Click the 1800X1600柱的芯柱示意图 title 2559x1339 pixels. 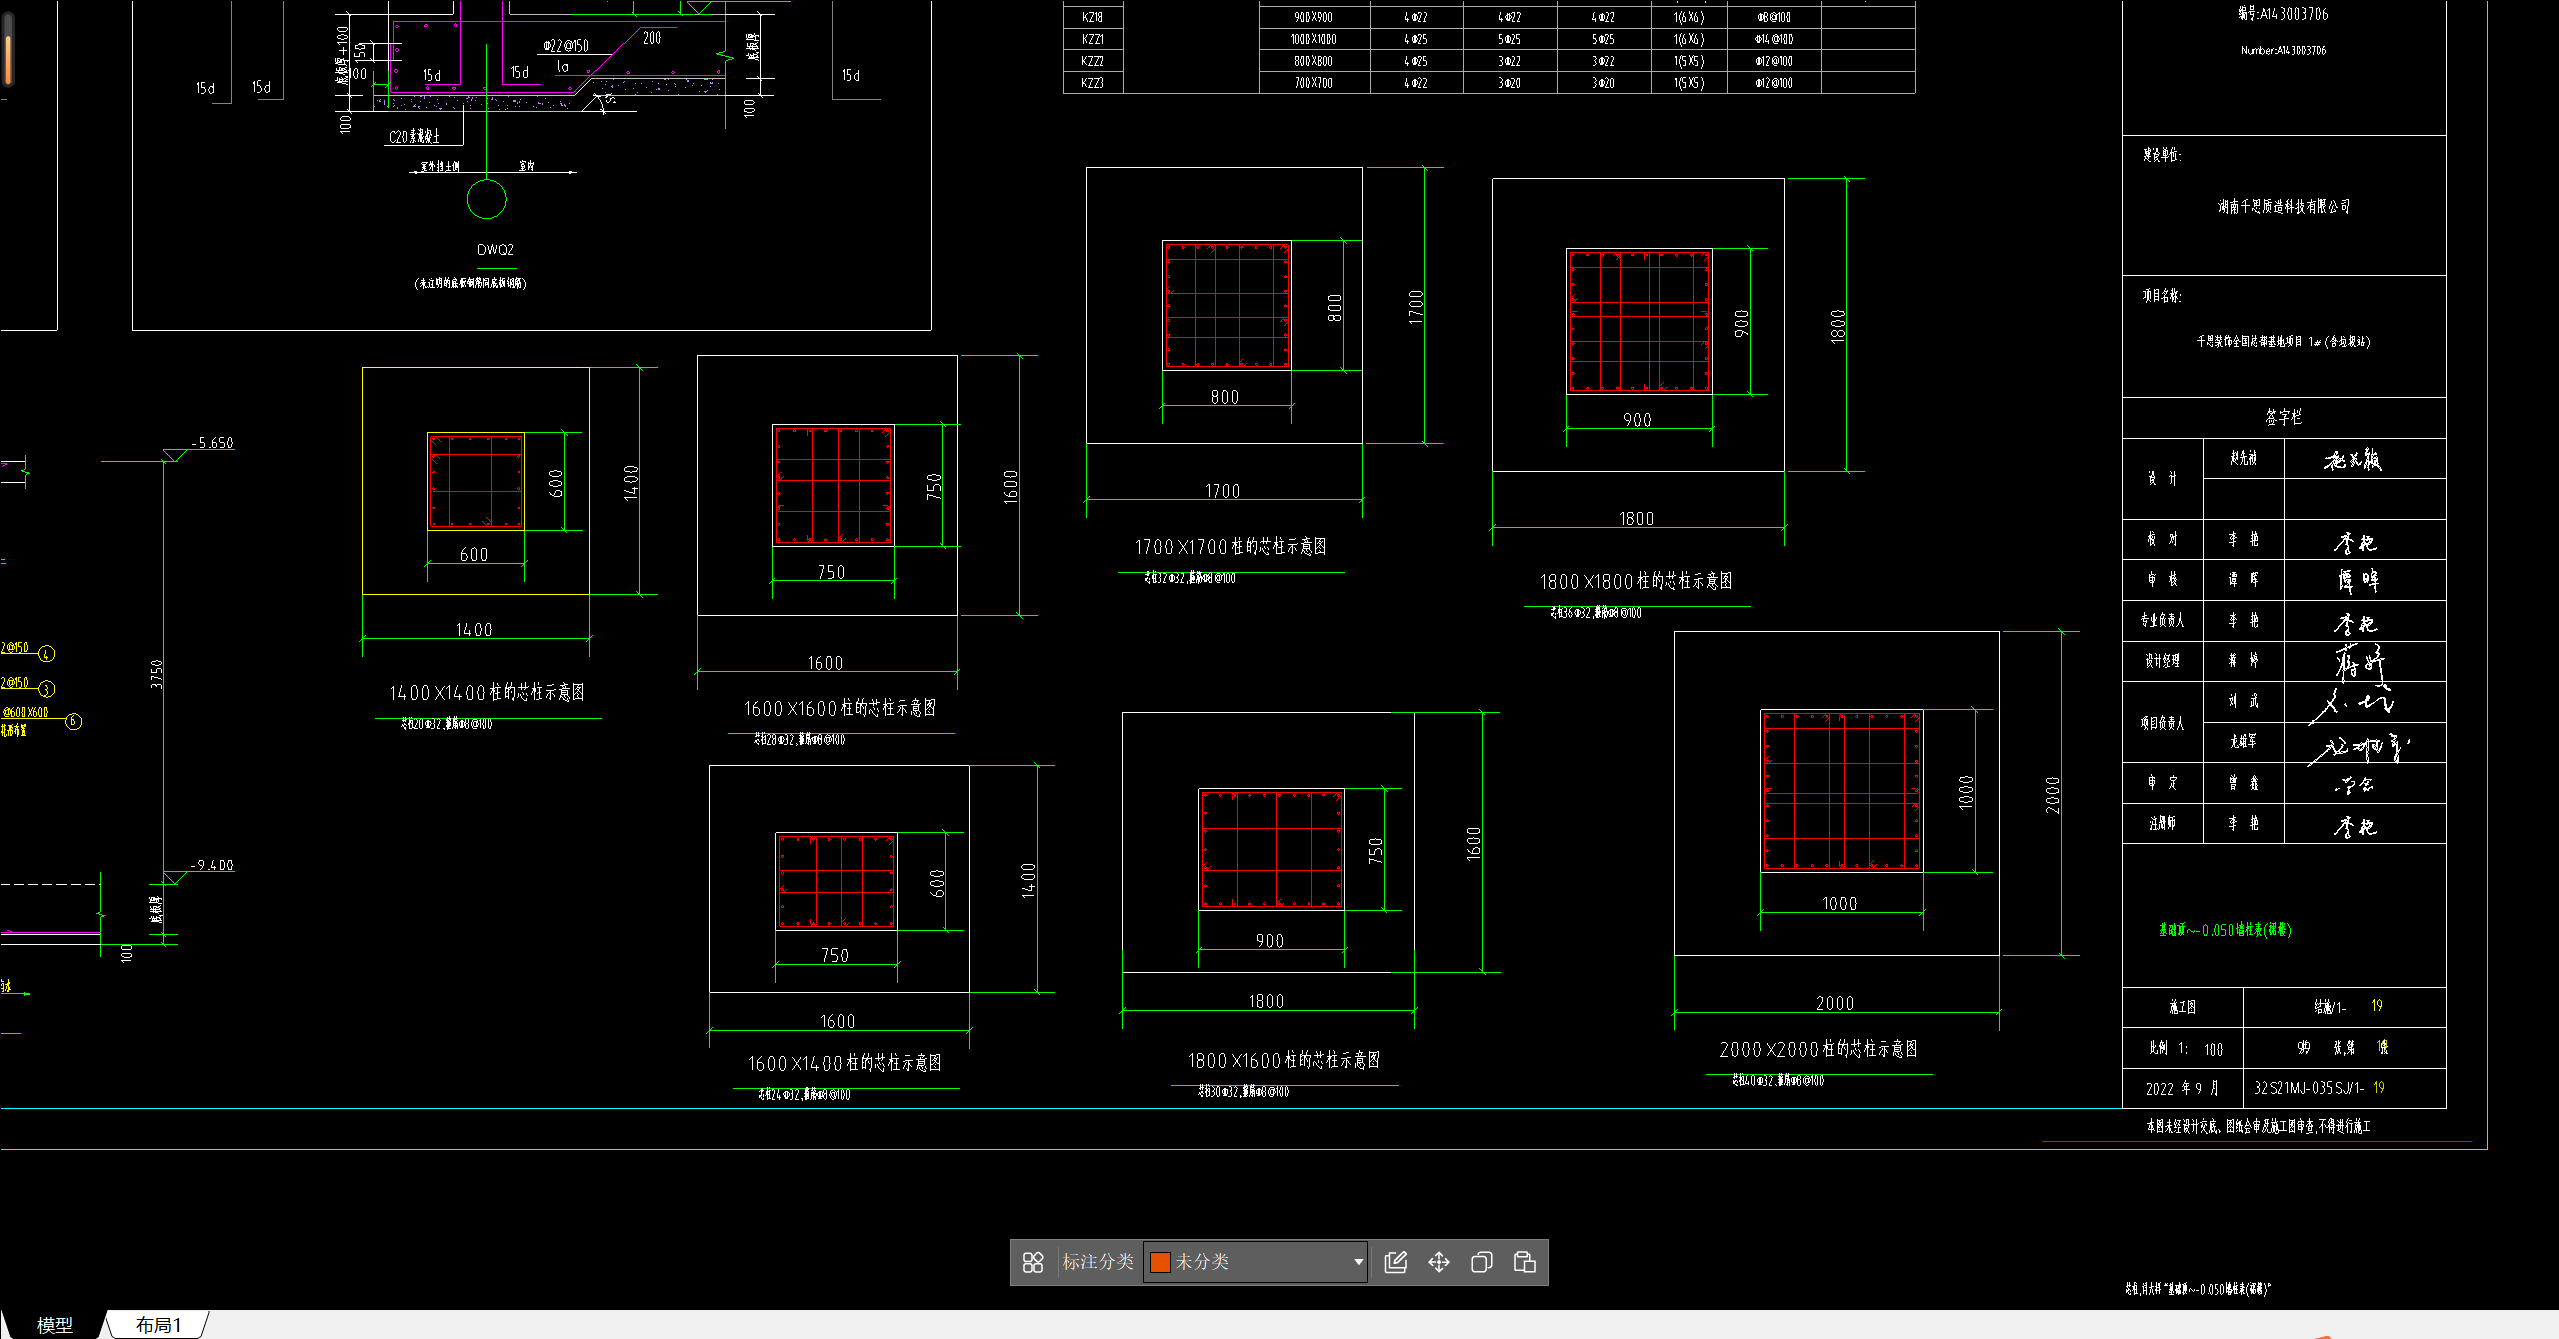click(1284, 1060)
